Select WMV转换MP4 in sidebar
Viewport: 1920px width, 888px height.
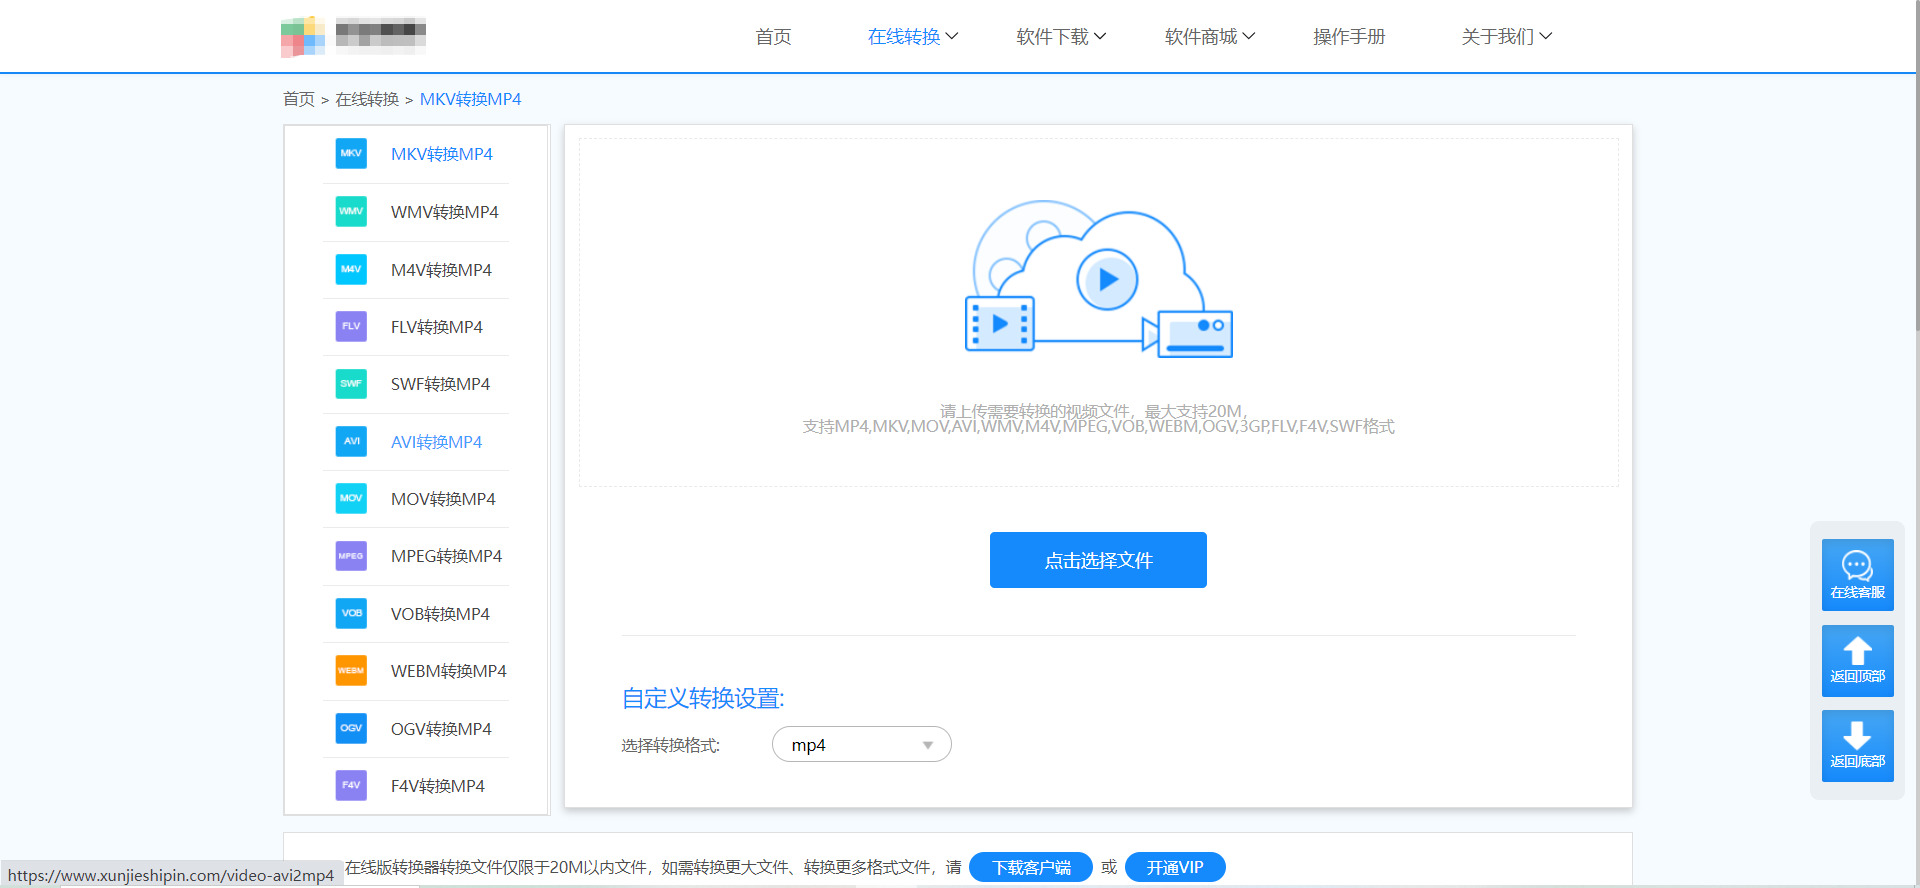point(444,212)
